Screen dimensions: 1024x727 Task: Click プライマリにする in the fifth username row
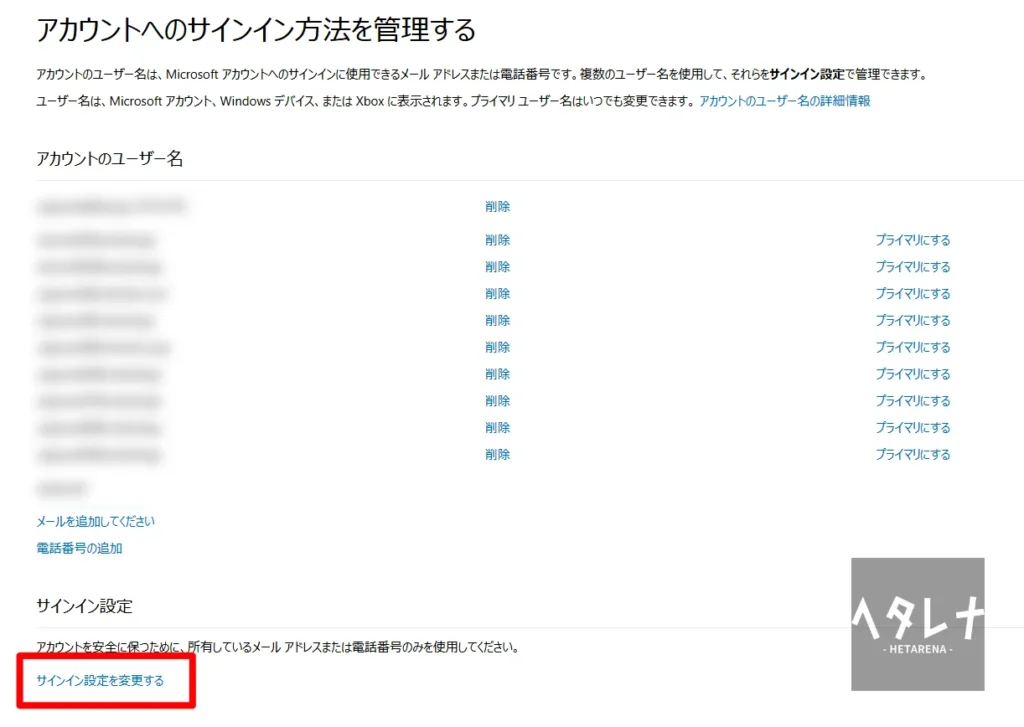tap(912, 321)
